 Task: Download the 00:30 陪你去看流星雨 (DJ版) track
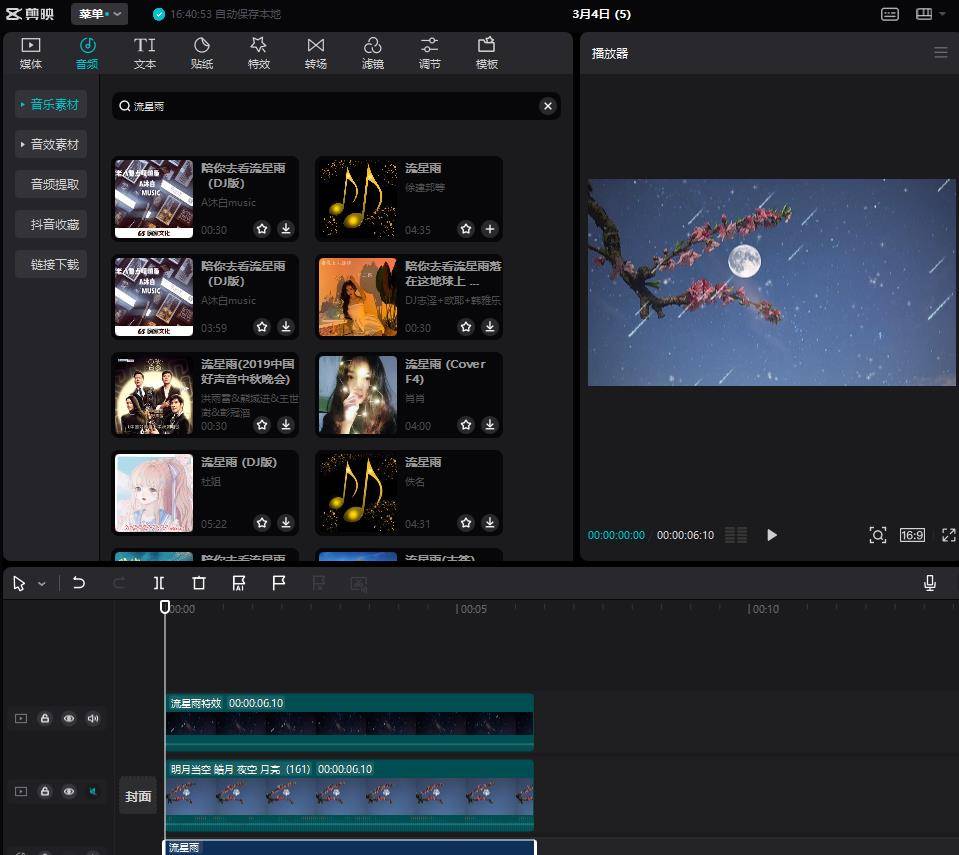286,229
